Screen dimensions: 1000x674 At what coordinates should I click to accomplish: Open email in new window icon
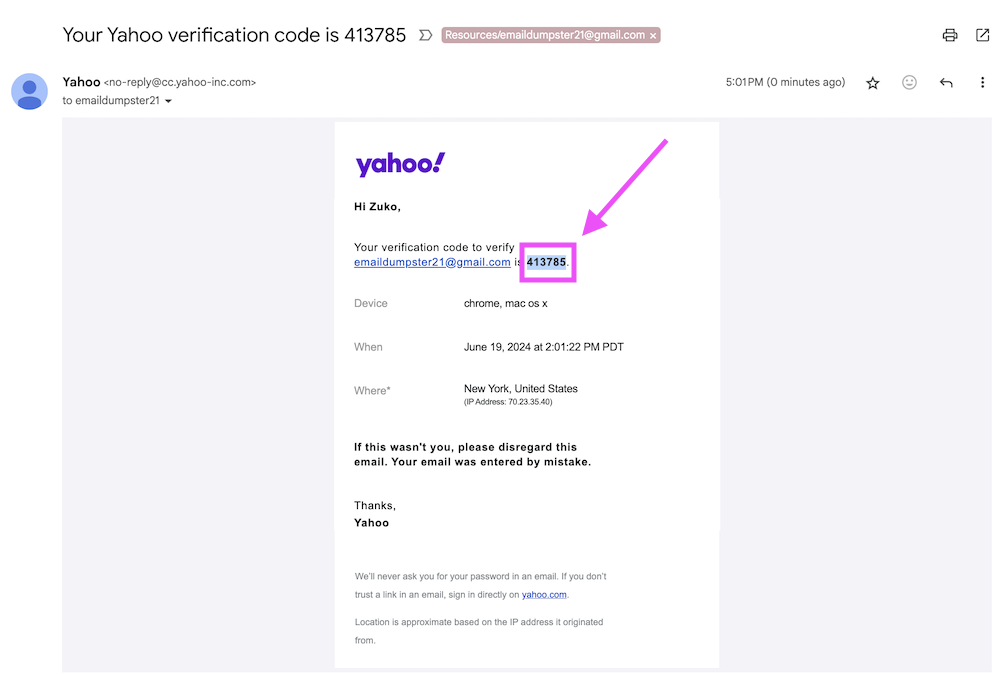tap(982, 35)
